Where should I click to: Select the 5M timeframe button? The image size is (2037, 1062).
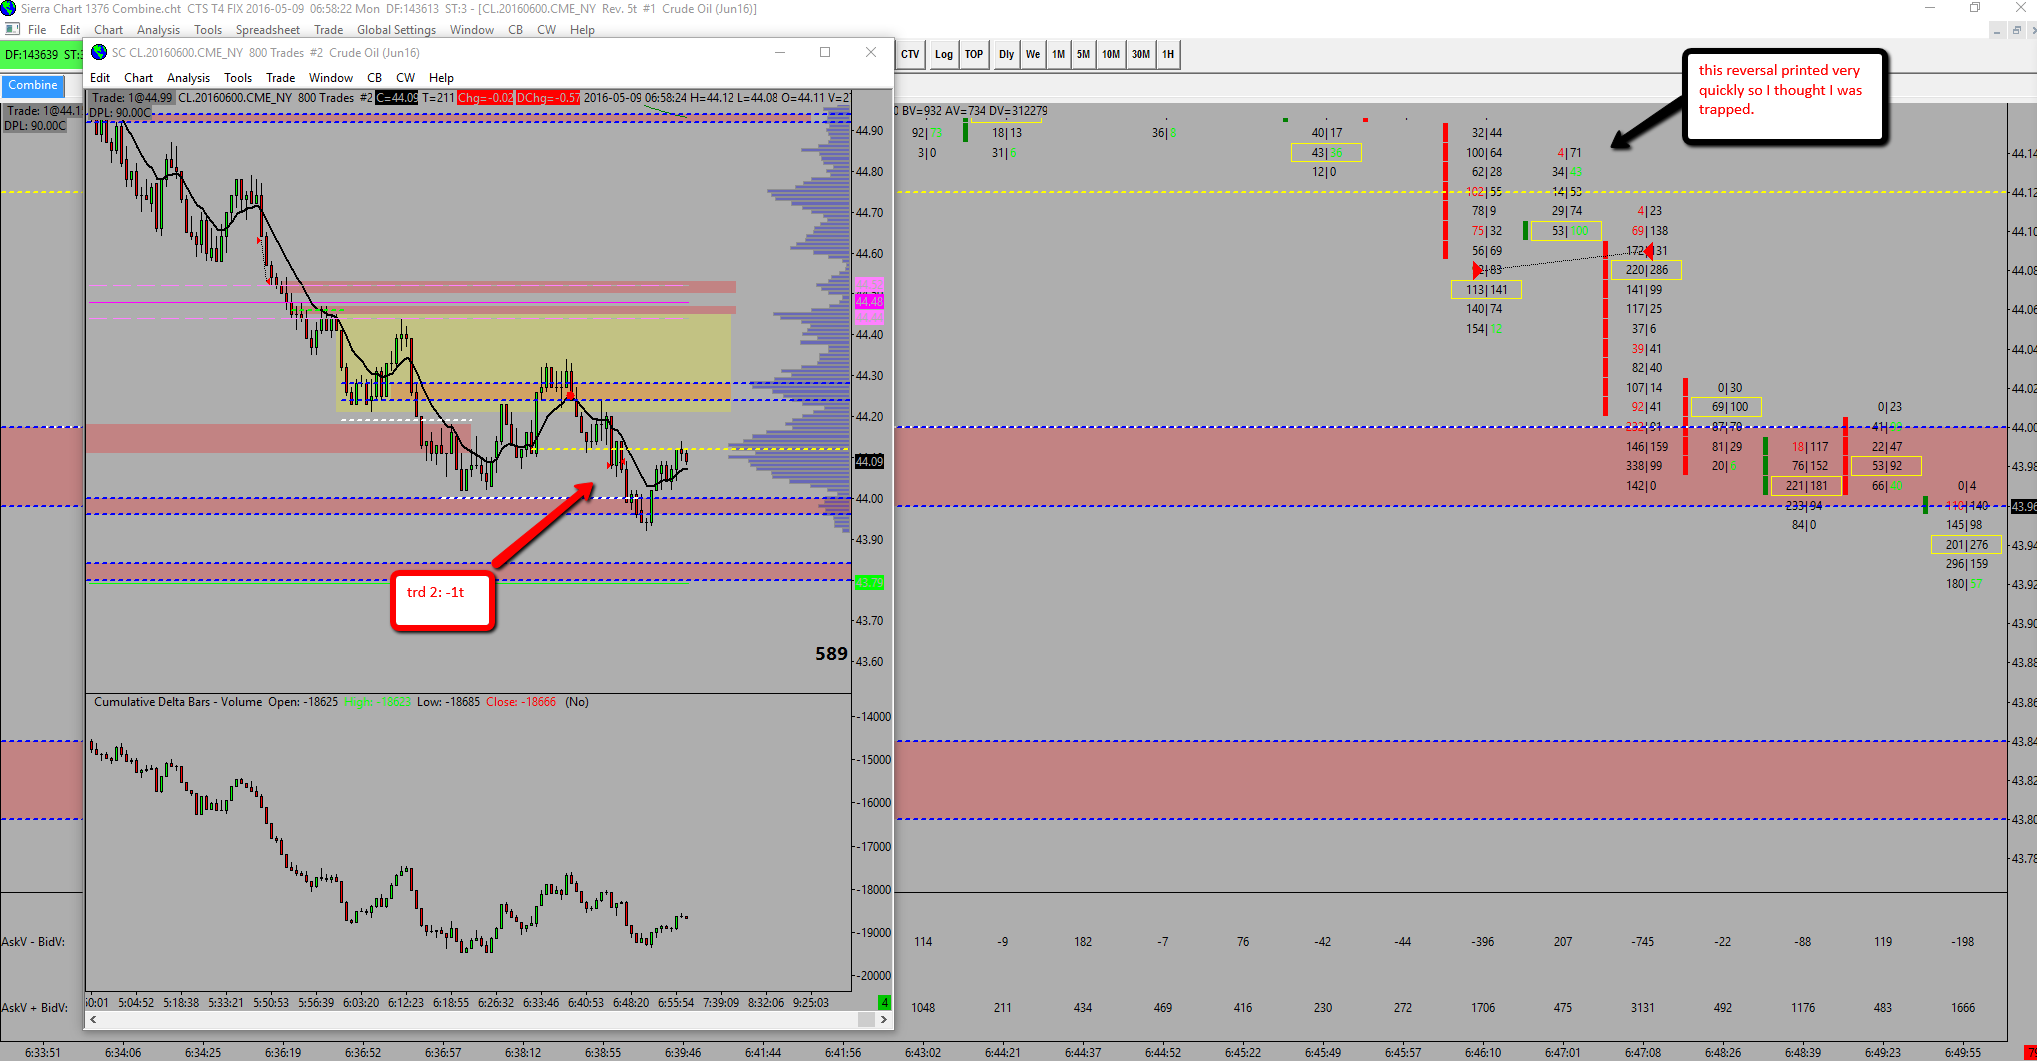pos(1083,55)
